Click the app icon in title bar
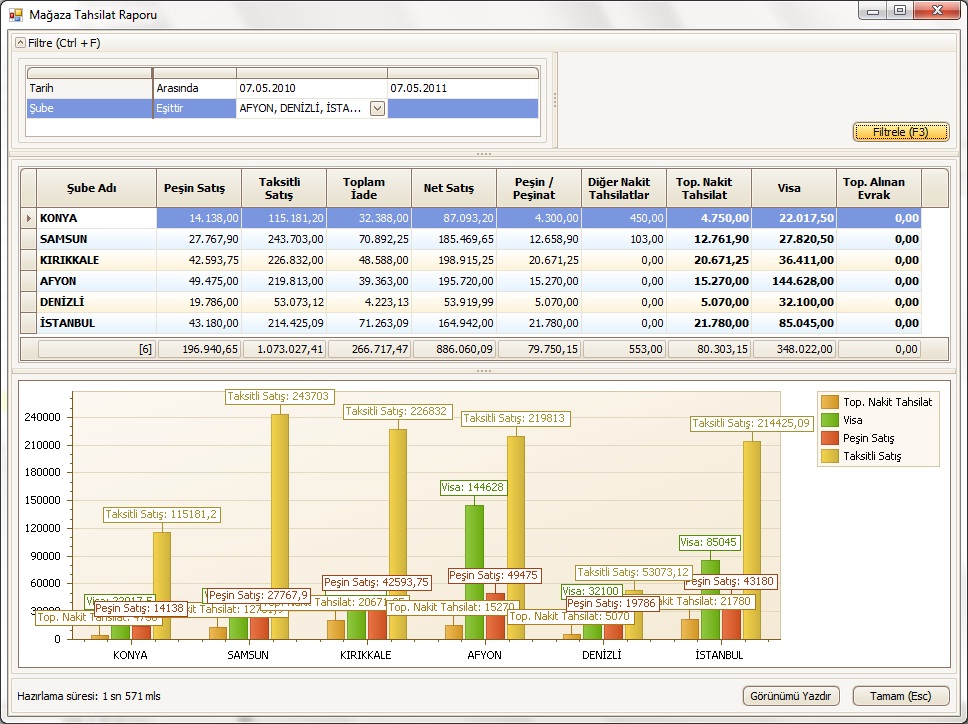The height and width of the screenshot is (724, 968). coord(16,15)
